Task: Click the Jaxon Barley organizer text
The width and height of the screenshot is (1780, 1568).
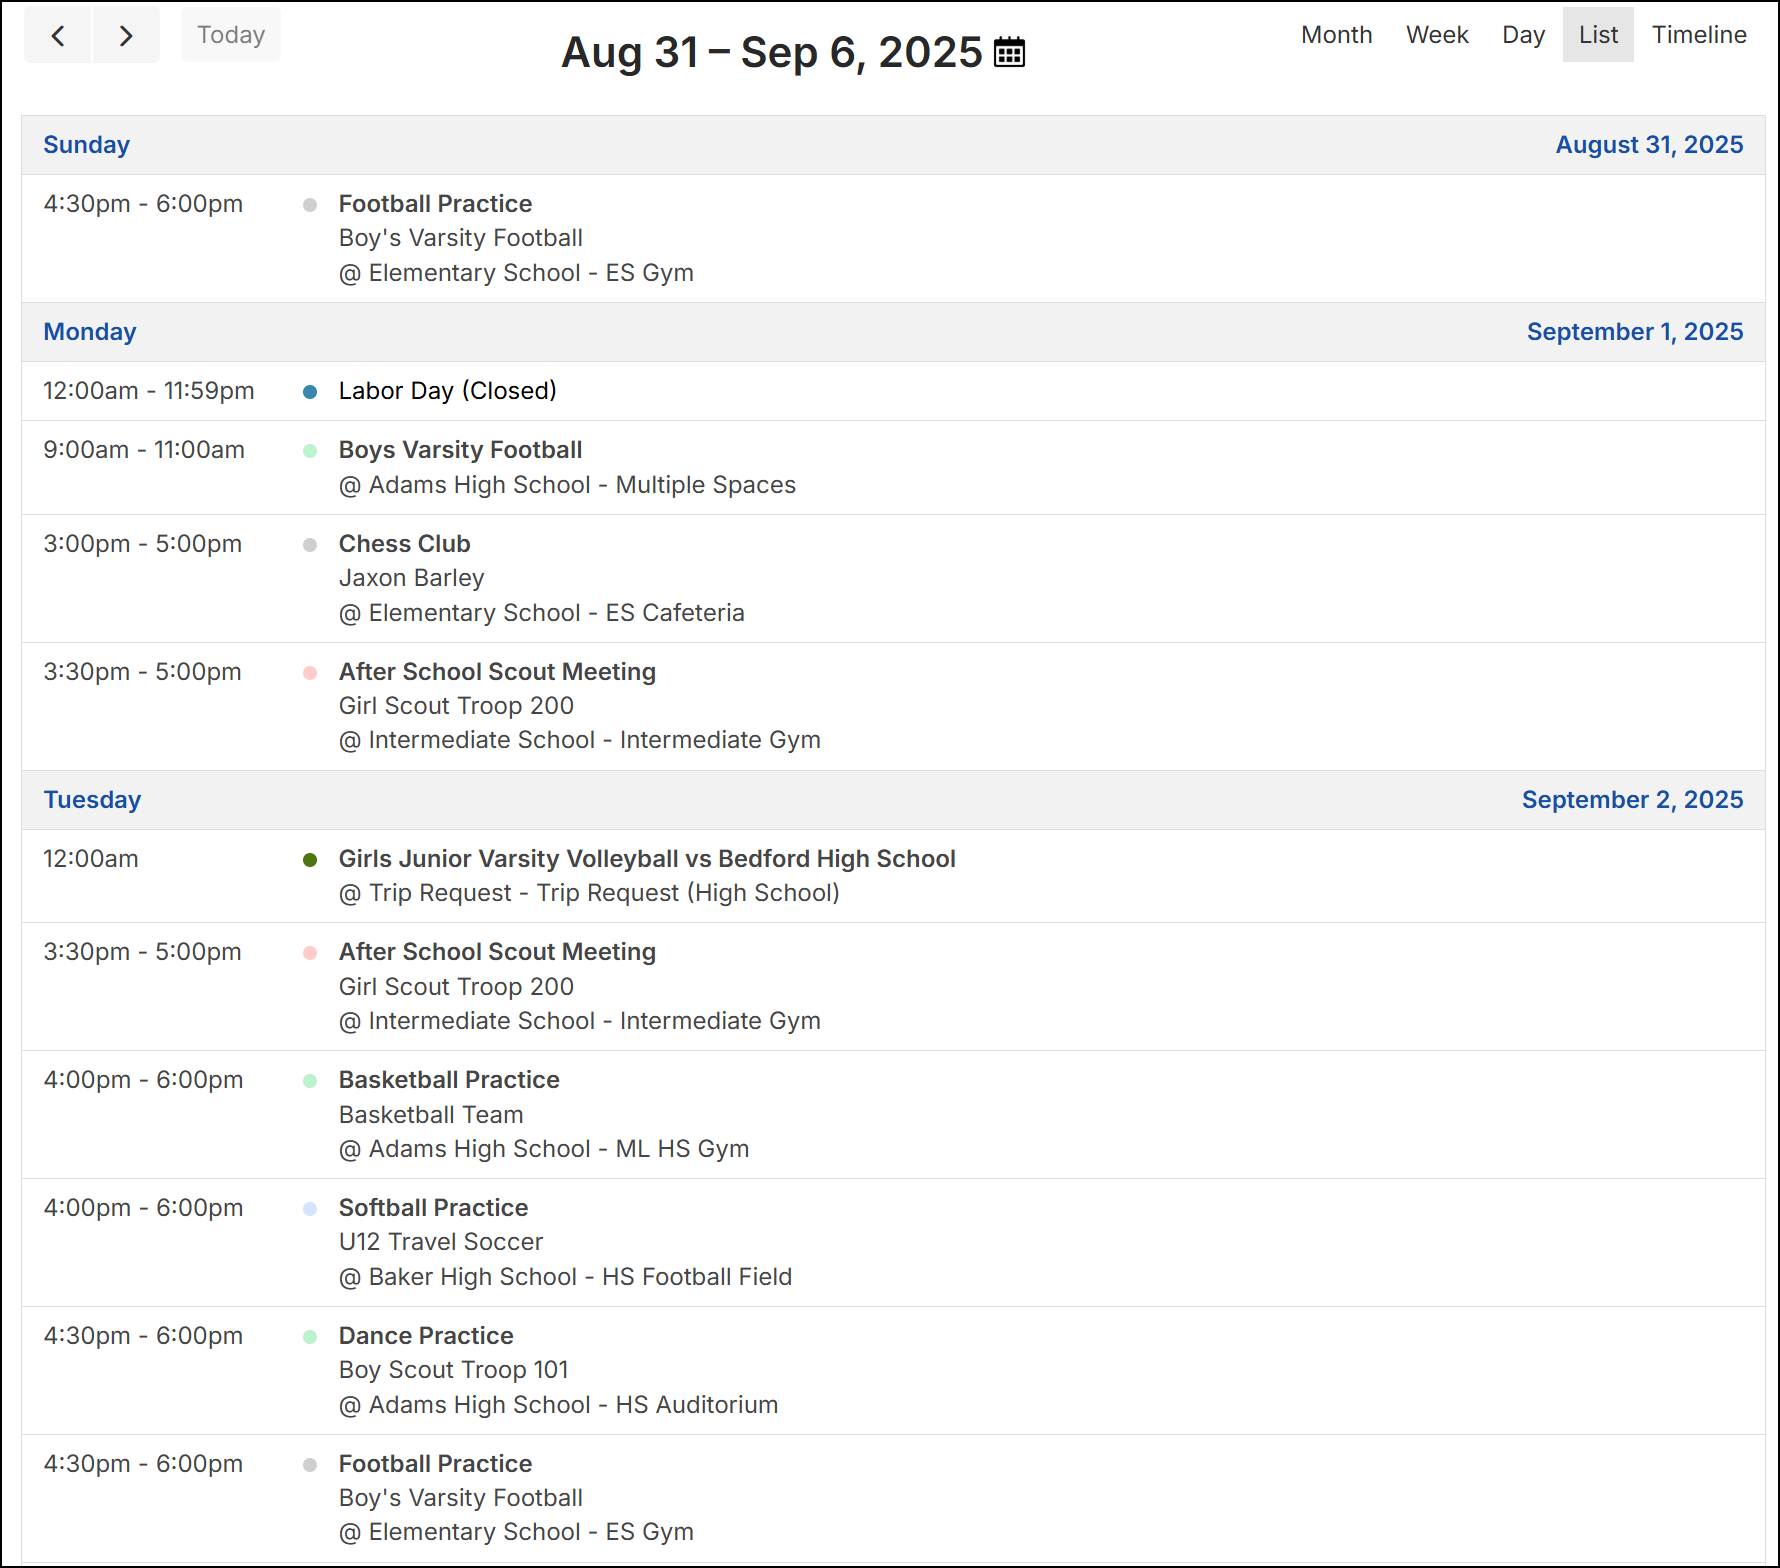Action: [x=411, y=578]
